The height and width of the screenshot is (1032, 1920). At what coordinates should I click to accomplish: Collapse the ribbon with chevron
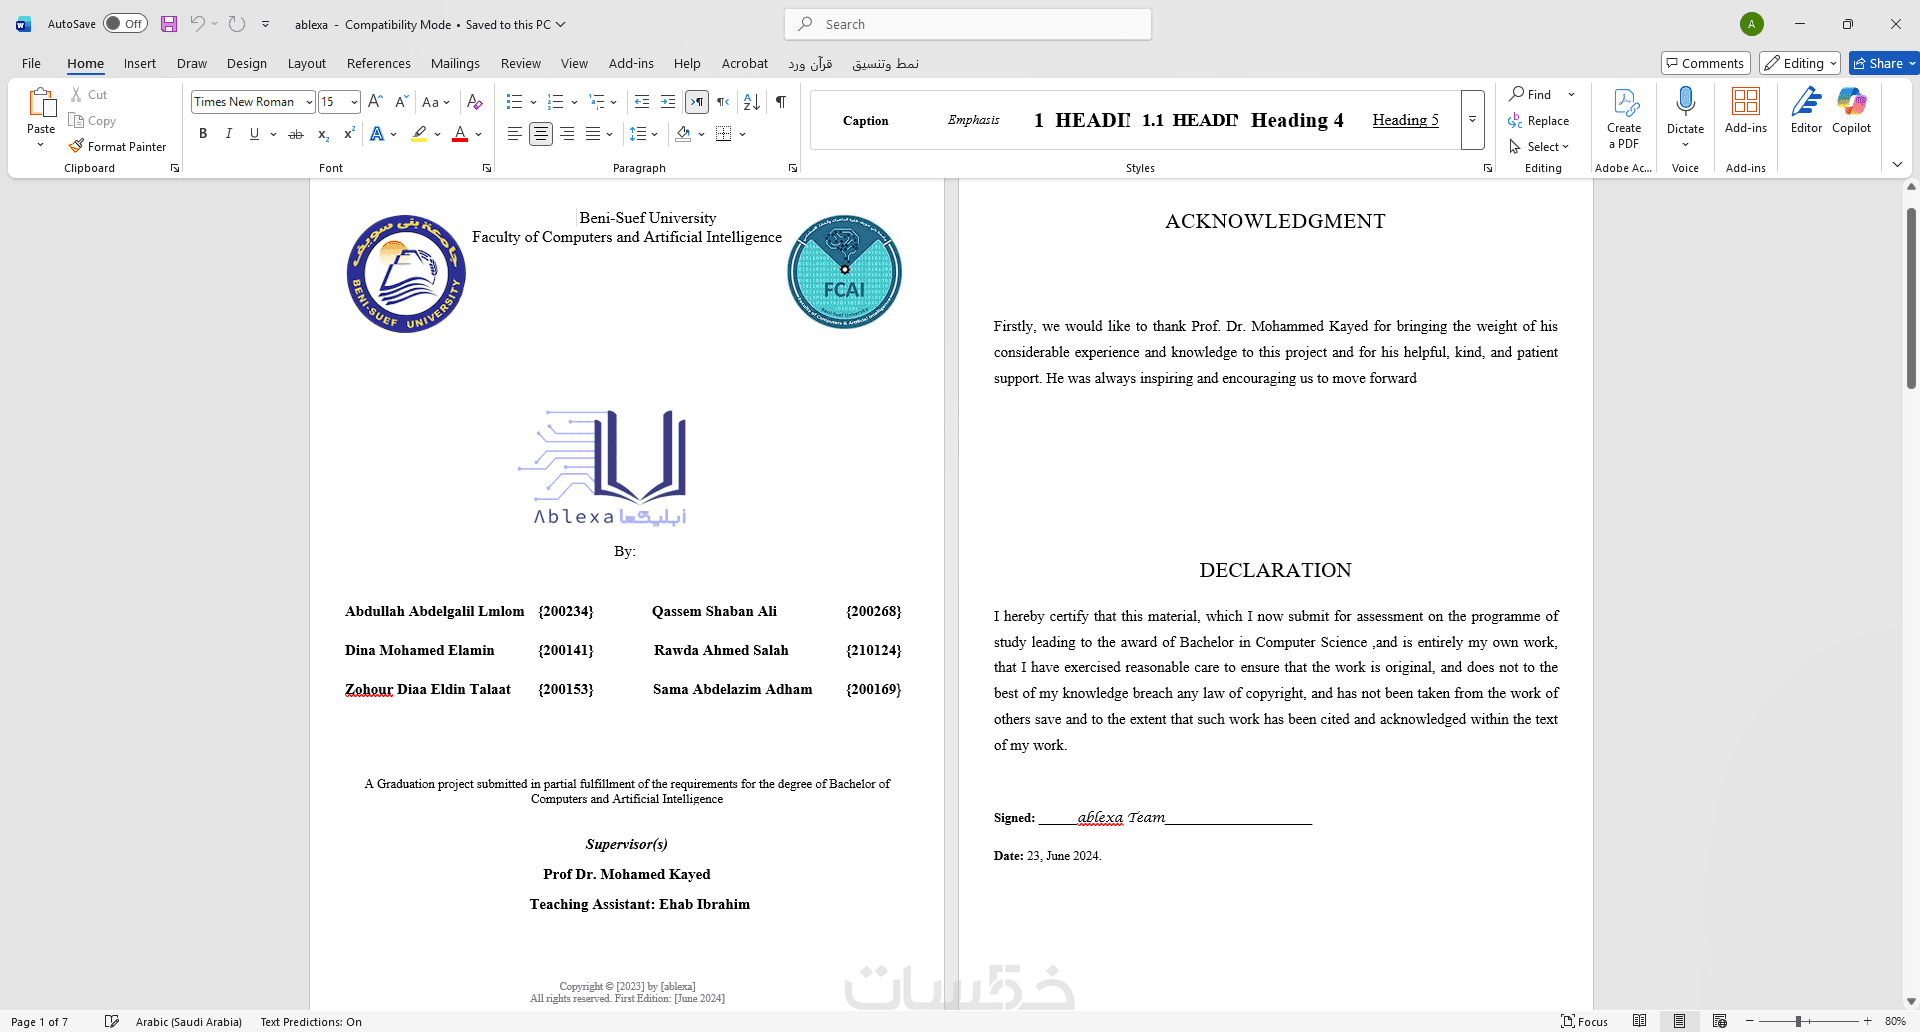1898,165
